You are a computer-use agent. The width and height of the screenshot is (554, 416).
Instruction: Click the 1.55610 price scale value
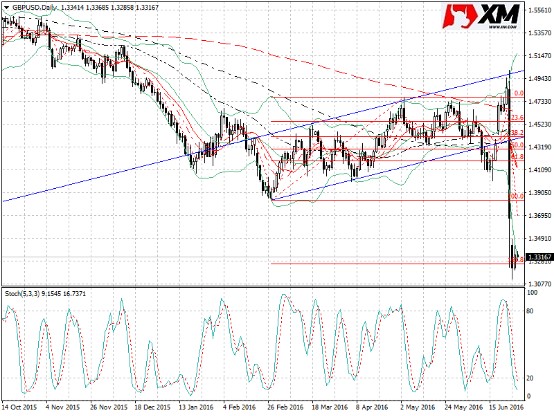540,10
